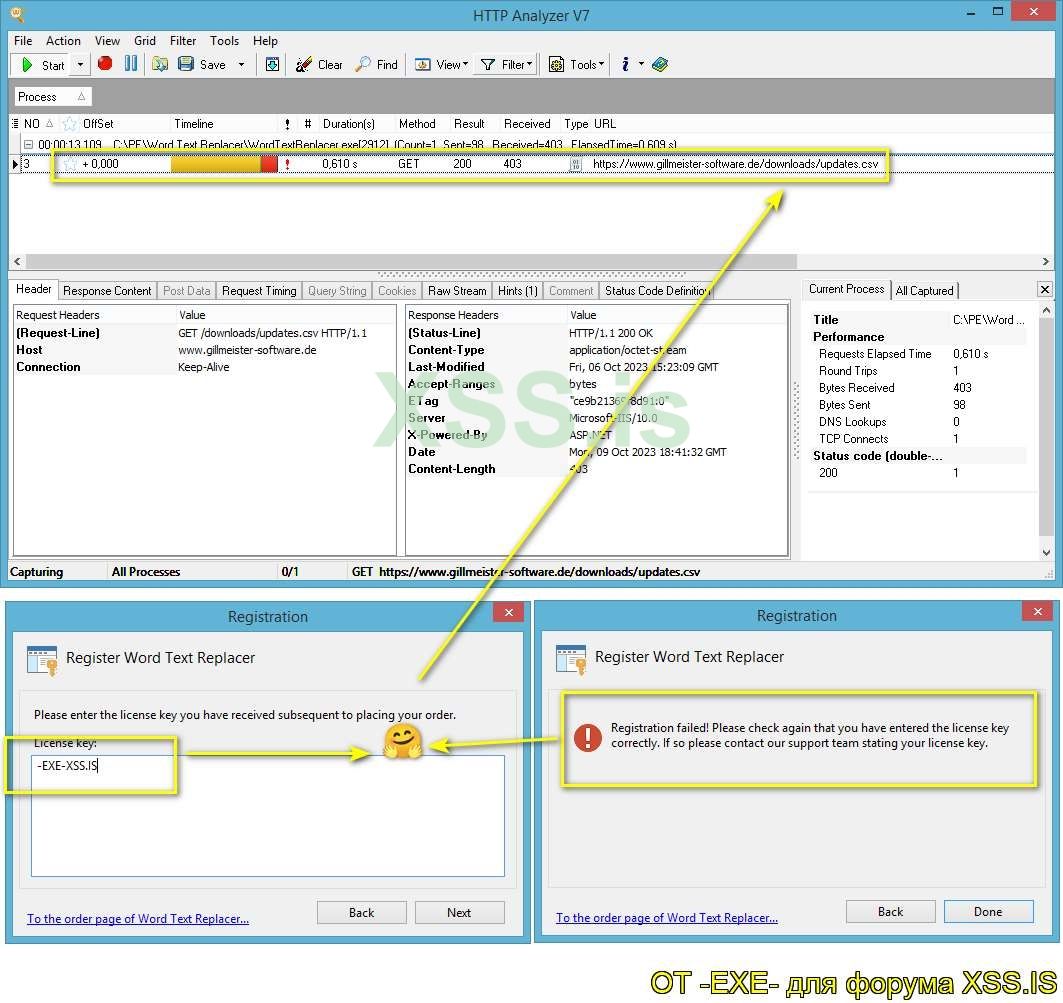
Task: Open the Grid menu
Action: (x=144, y=41)
